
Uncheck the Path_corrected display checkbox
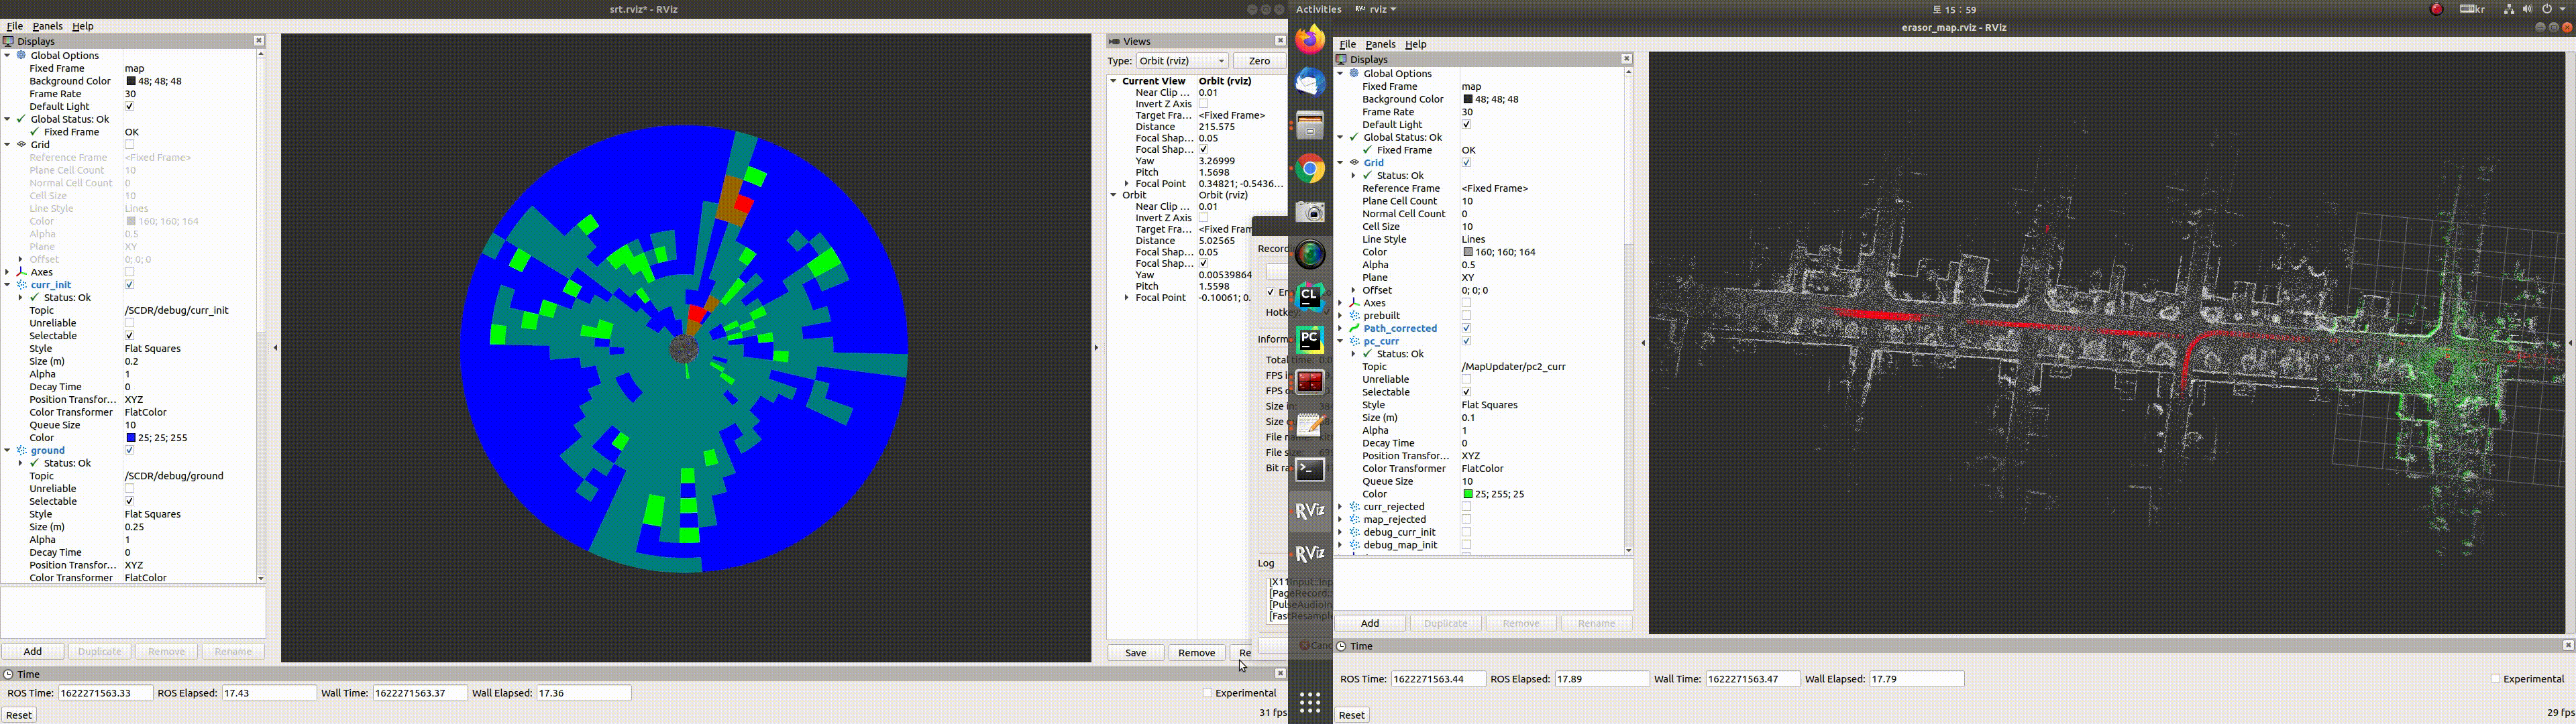[x=1466, y=328]
